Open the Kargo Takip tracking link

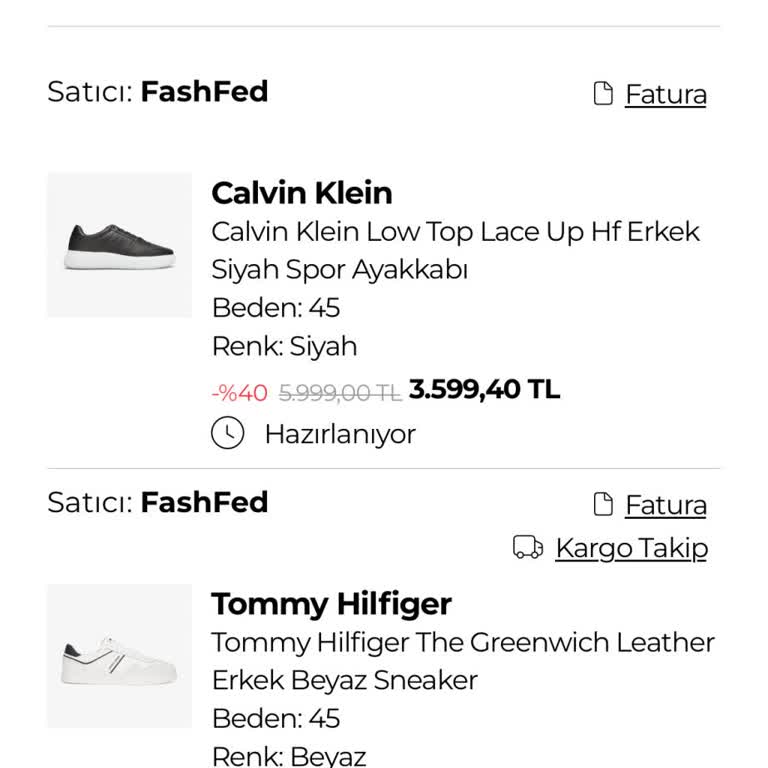coord(631,548)
